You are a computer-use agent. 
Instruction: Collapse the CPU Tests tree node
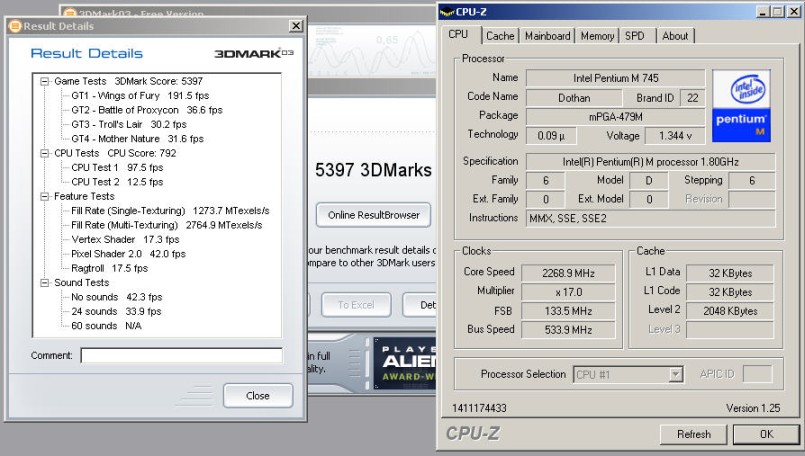coord(45,153)
